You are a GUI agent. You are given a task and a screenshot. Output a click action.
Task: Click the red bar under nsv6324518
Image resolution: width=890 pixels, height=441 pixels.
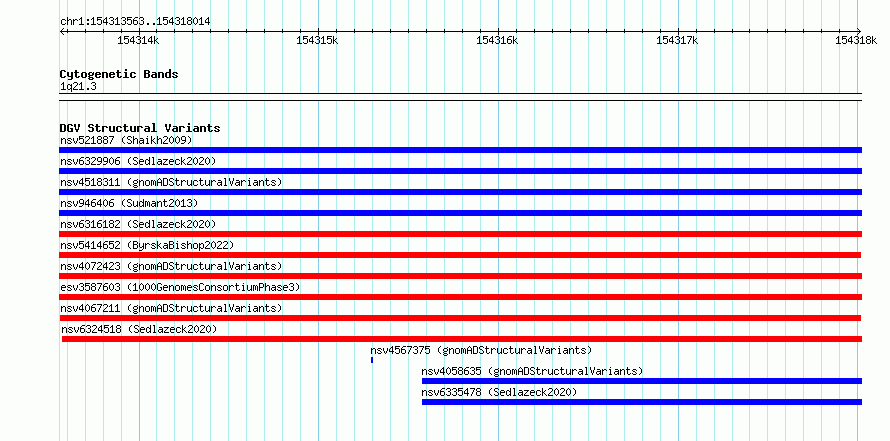[462, 339]
